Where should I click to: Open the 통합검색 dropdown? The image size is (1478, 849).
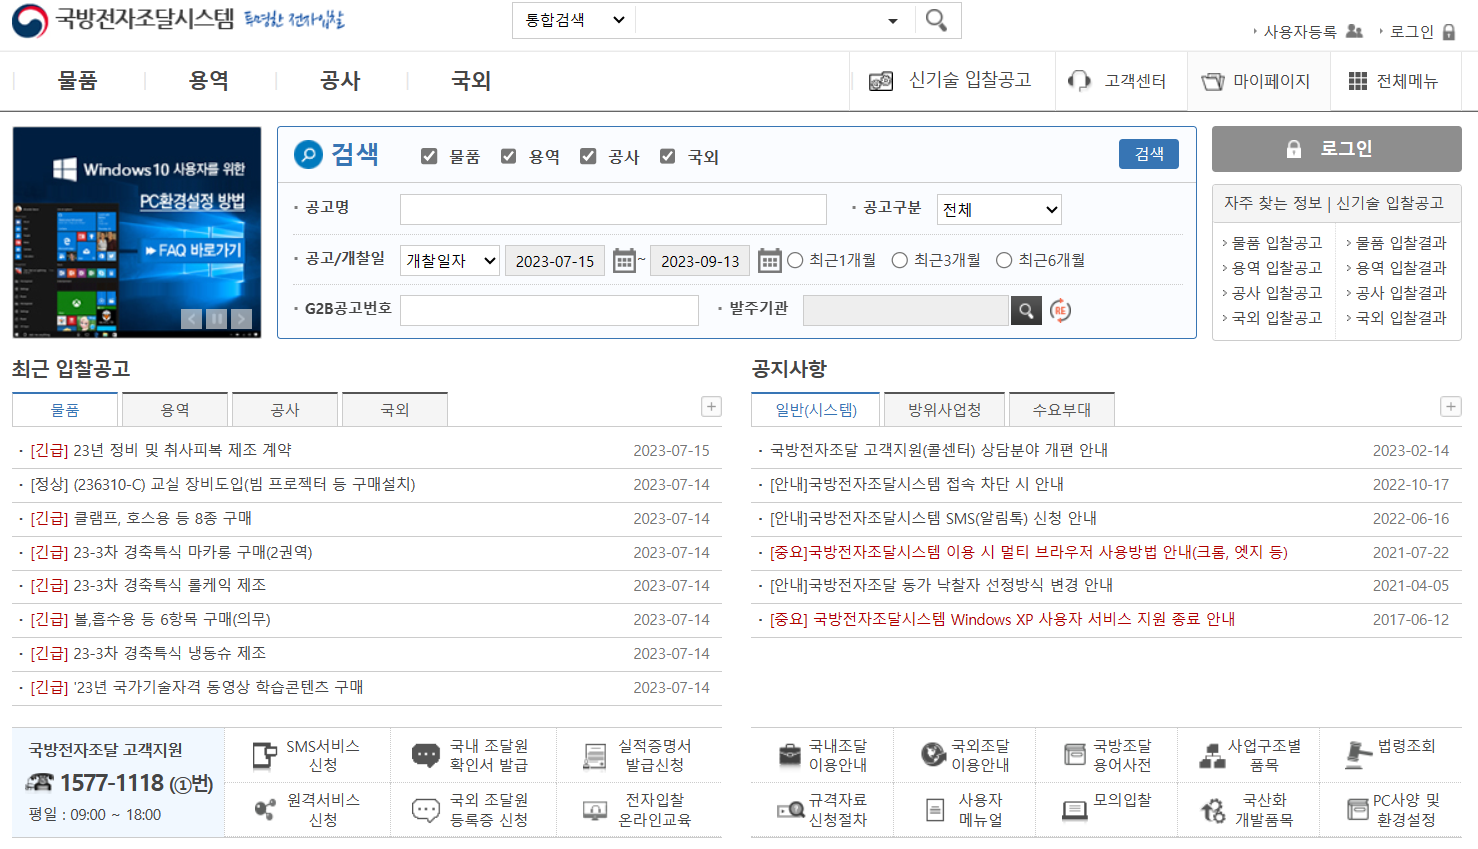click(572, 19)
